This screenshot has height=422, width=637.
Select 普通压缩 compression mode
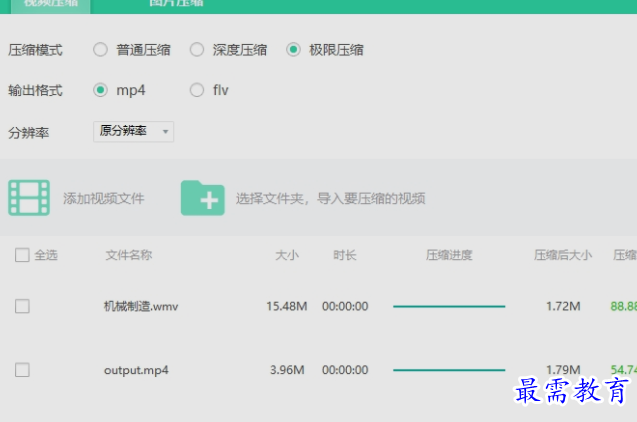(100, 50)
